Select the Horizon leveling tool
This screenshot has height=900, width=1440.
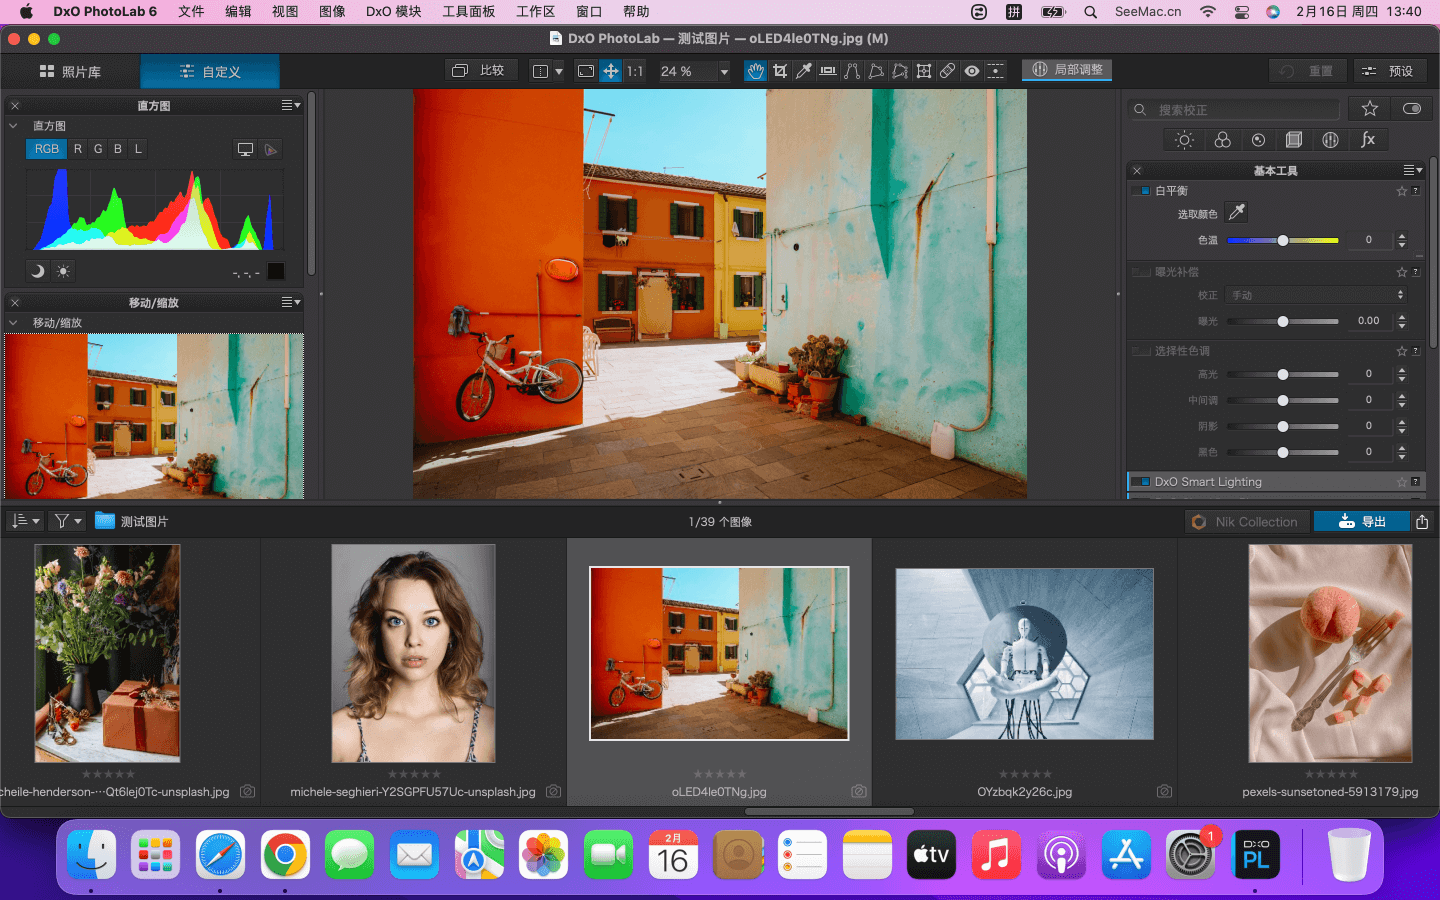[x=827, y=71]
